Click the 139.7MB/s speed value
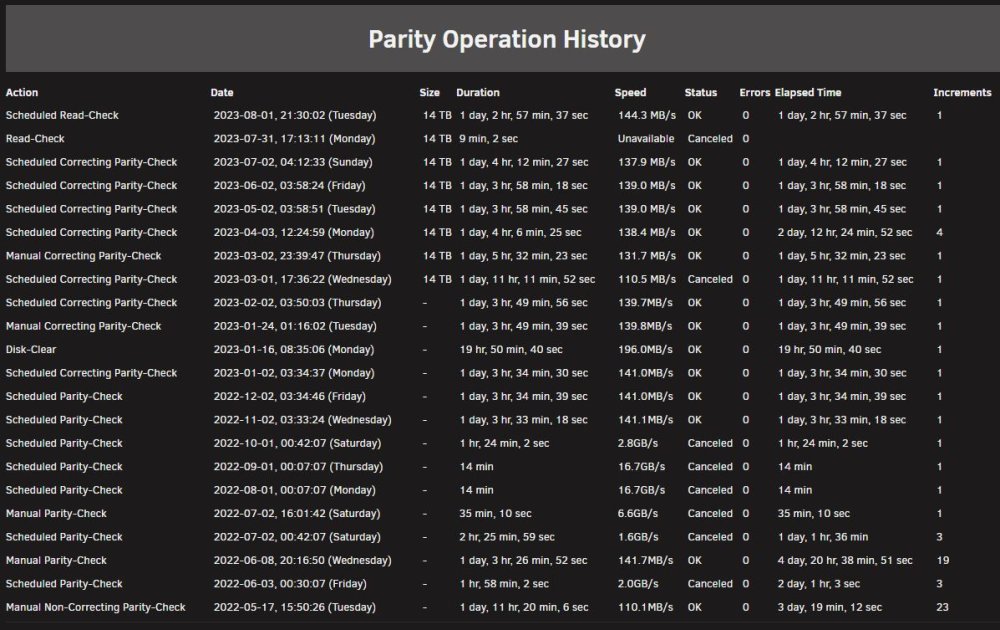The height and width of the screenshot is (630, 1000). tap(645, 303)
